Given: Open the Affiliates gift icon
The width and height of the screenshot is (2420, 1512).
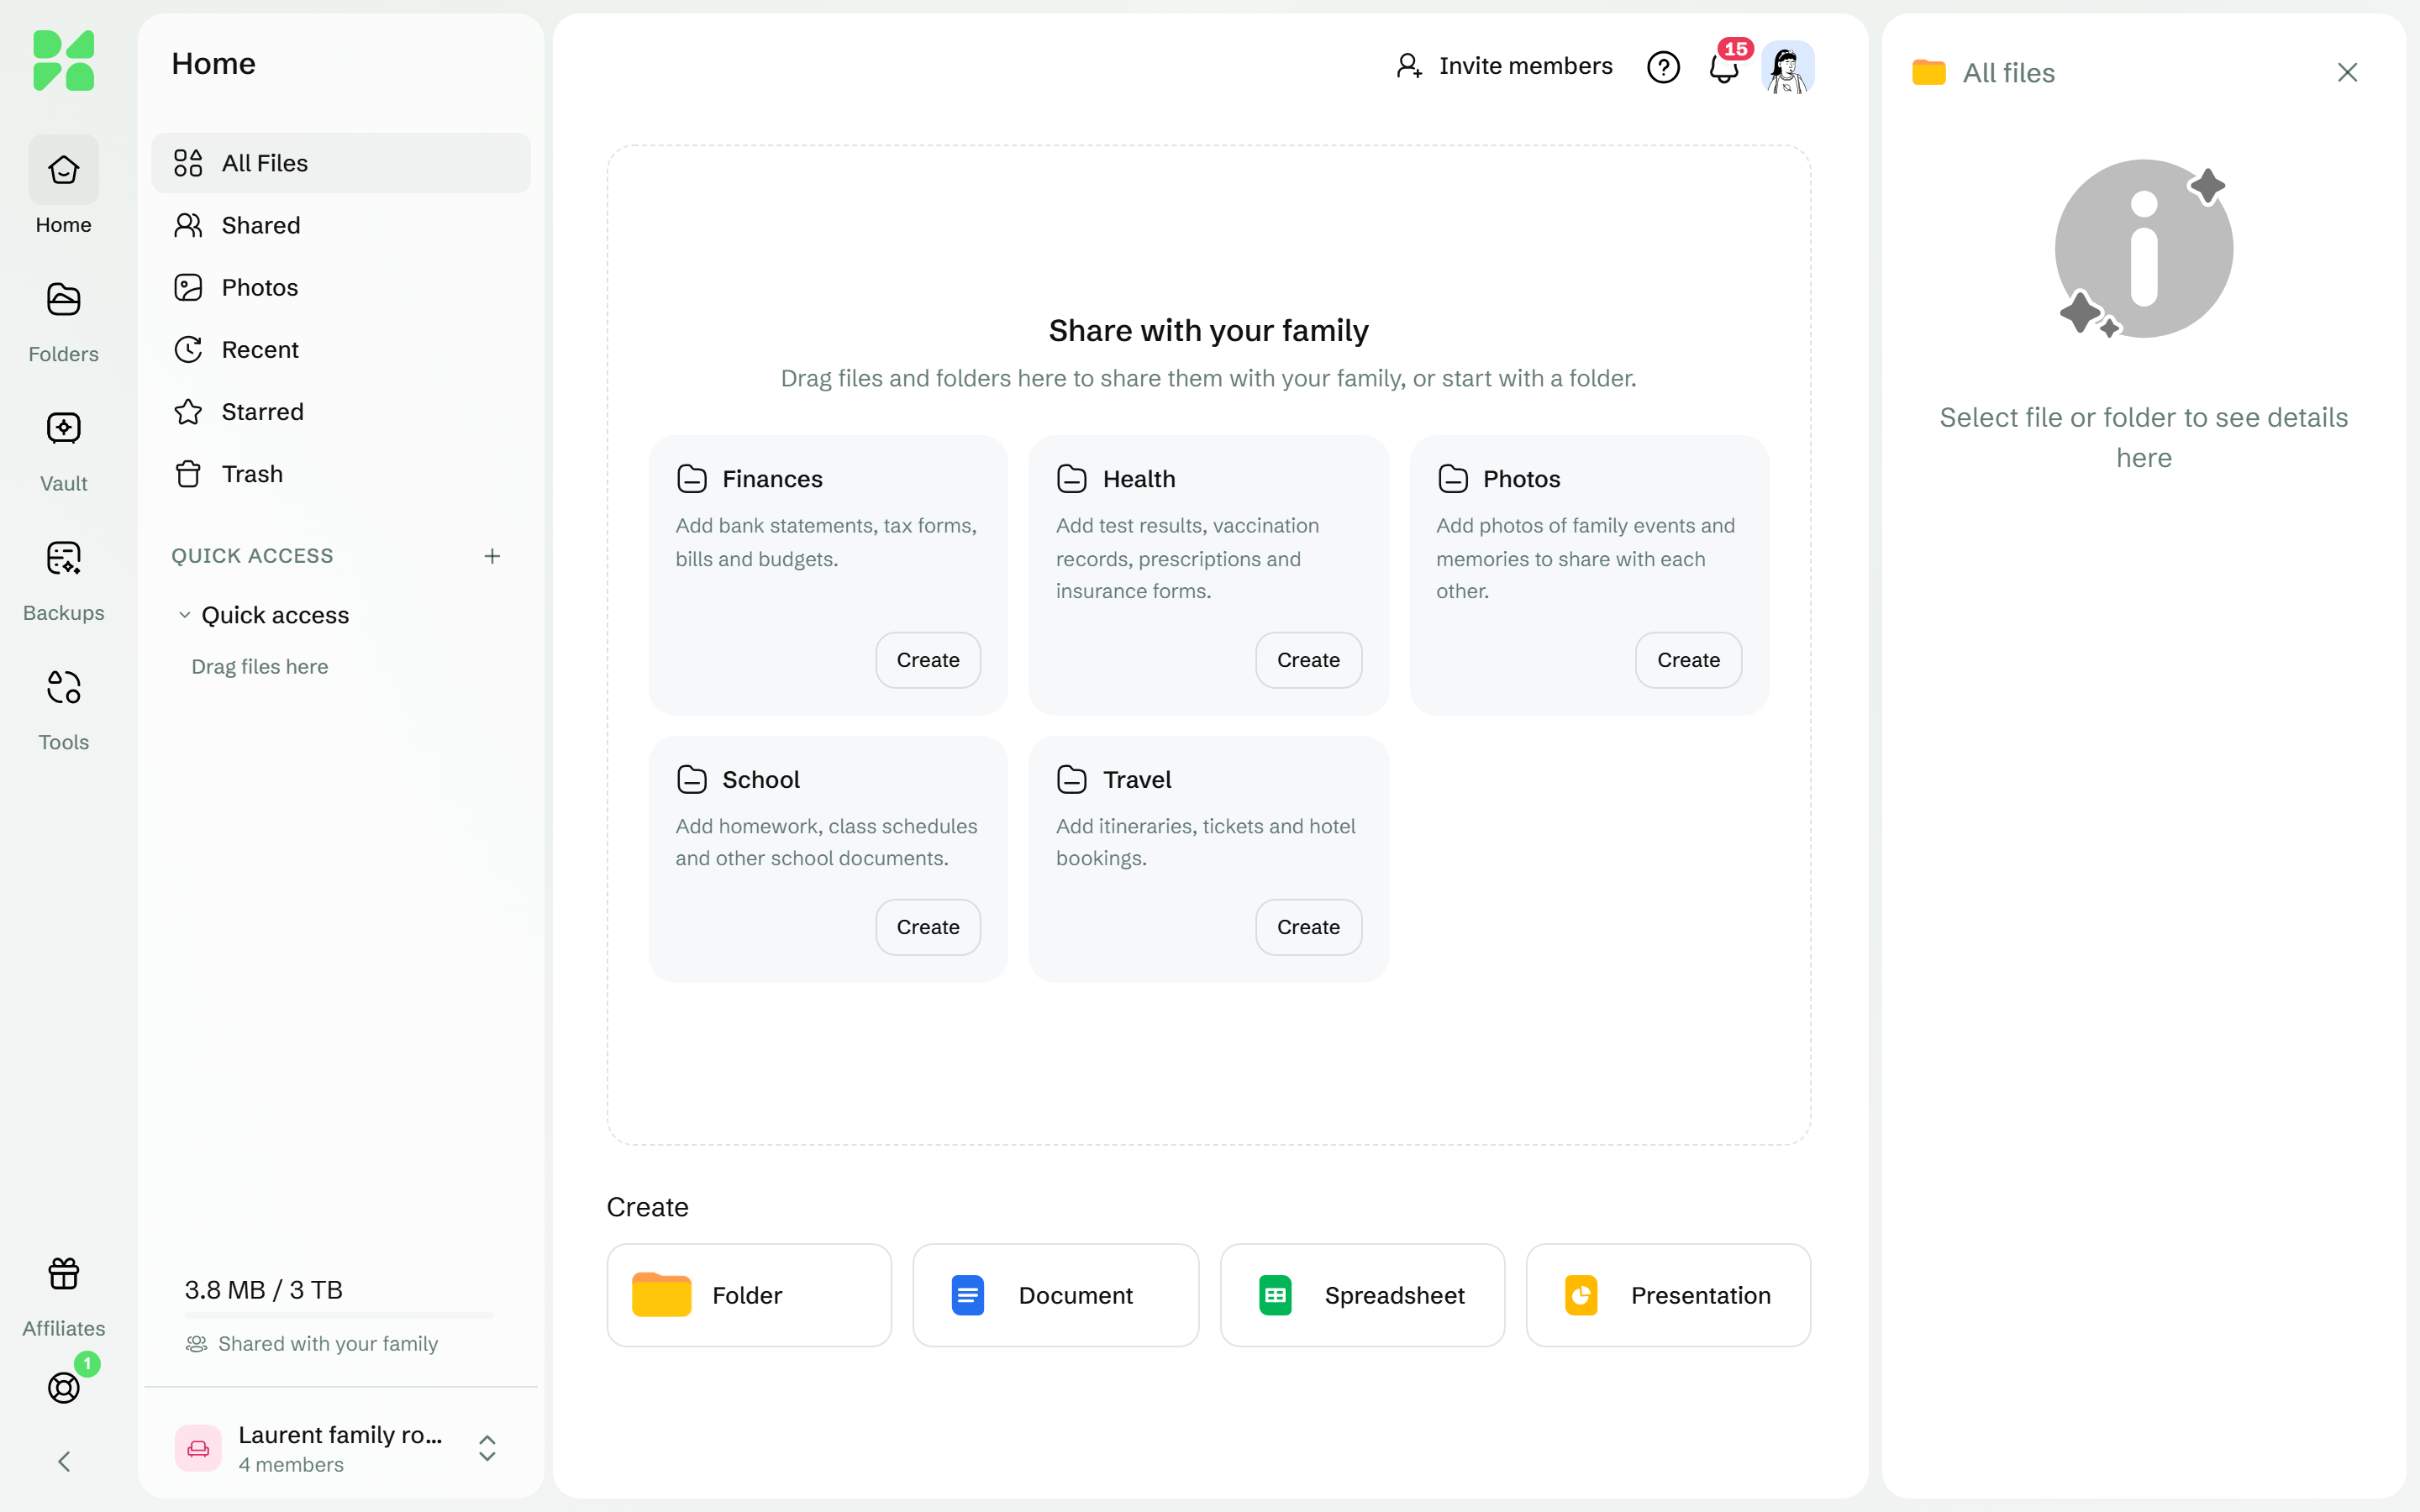Looking at the screenshot, I should 63,1295.
